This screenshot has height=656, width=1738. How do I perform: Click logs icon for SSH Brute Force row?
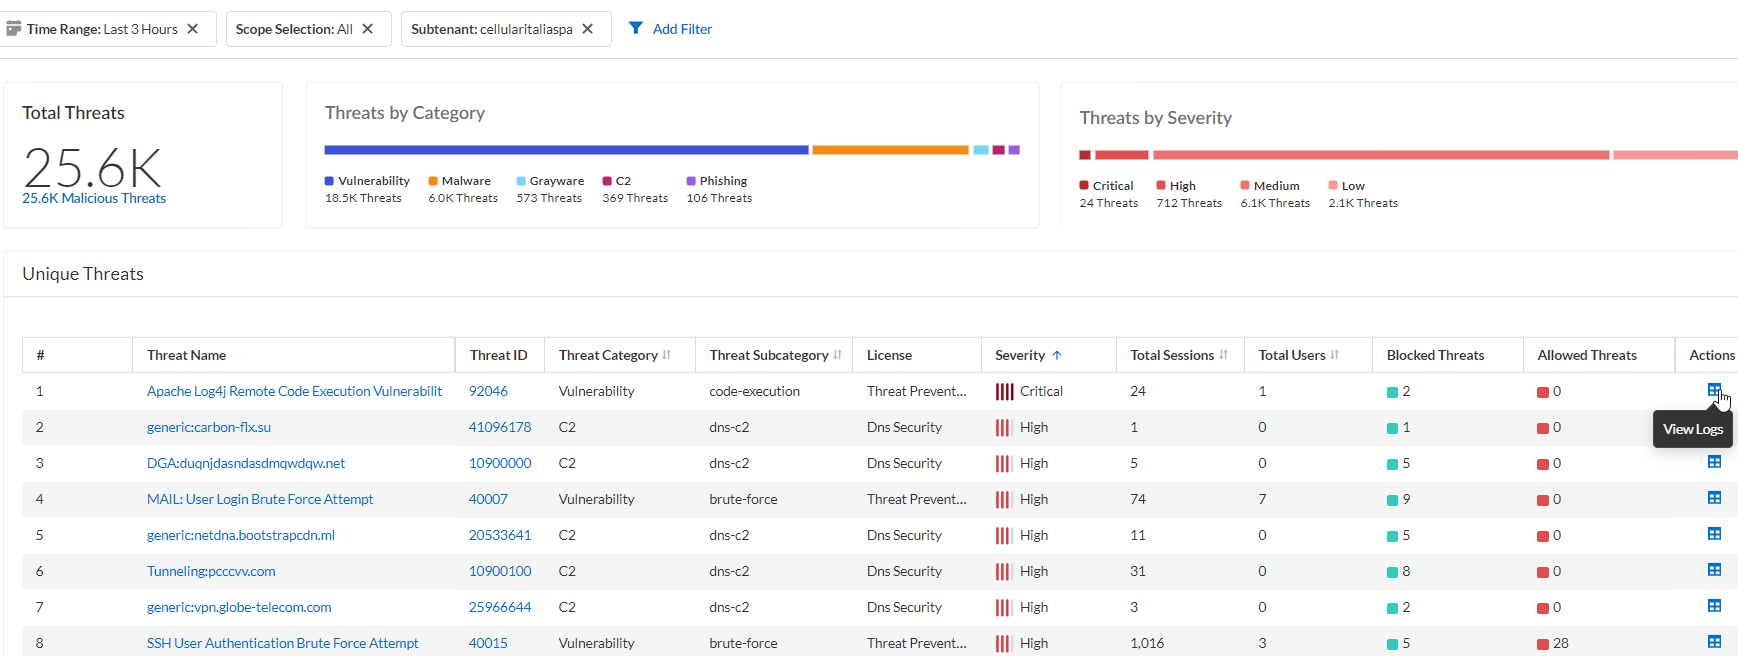(x=1714, y=642)
